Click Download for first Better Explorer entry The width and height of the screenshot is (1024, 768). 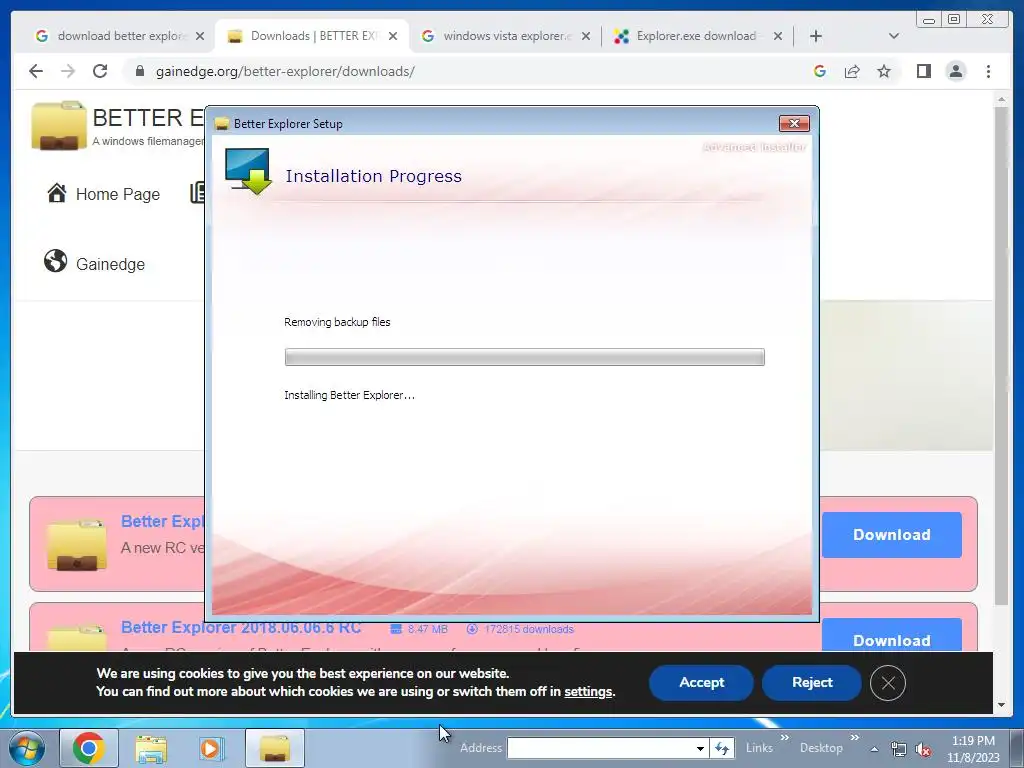(x=891, y=535)
